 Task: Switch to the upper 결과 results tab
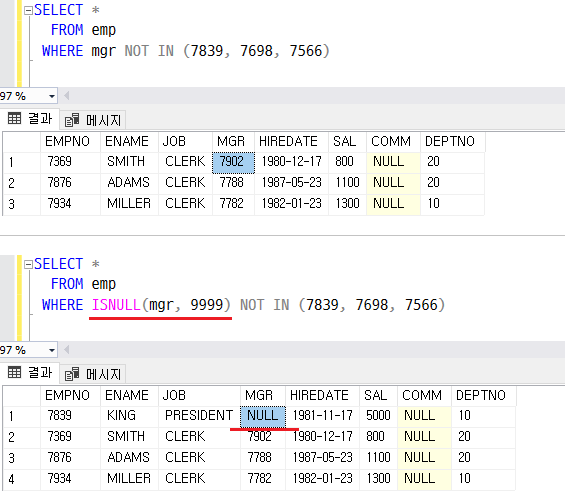[30, 119]
